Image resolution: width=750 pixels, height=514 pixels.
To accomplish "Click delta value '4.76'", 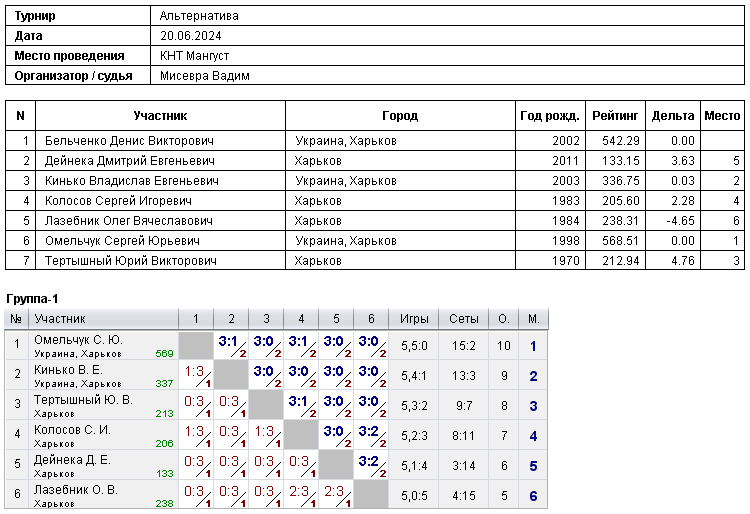I will coord(683,261).
